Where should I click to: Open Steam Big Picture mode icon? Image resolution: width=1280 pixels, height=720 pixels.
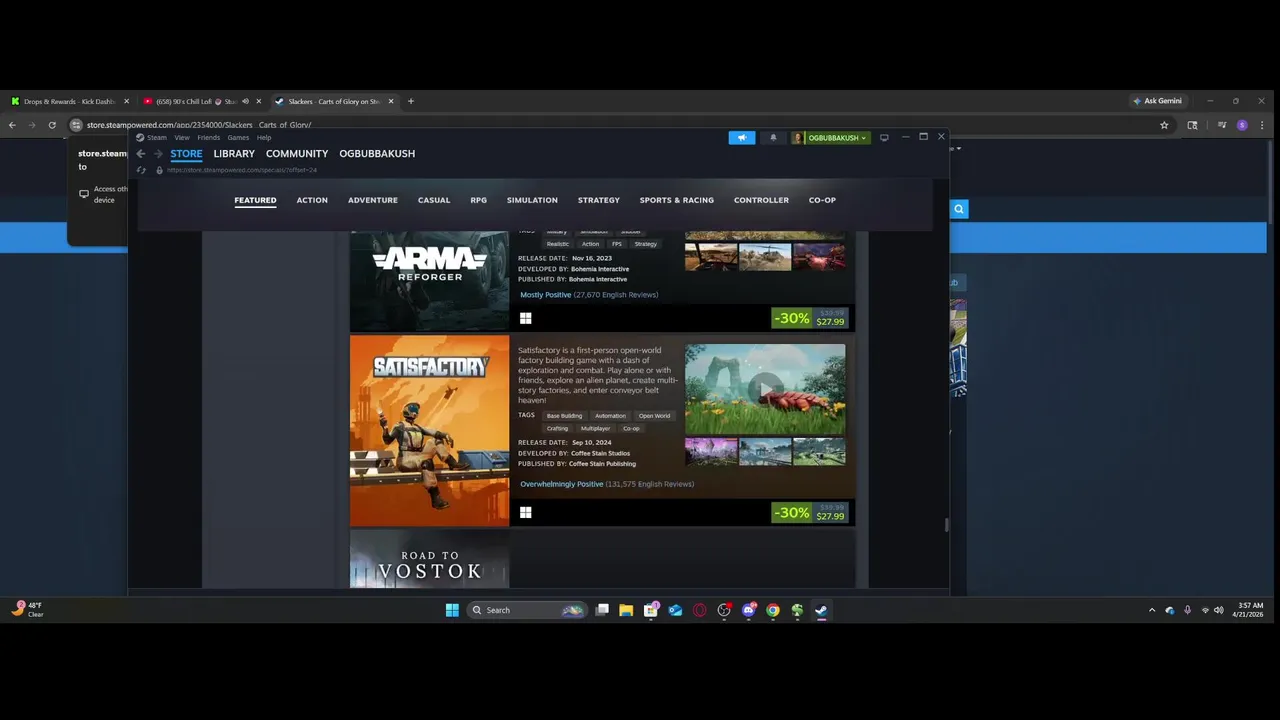pos(884,137)
